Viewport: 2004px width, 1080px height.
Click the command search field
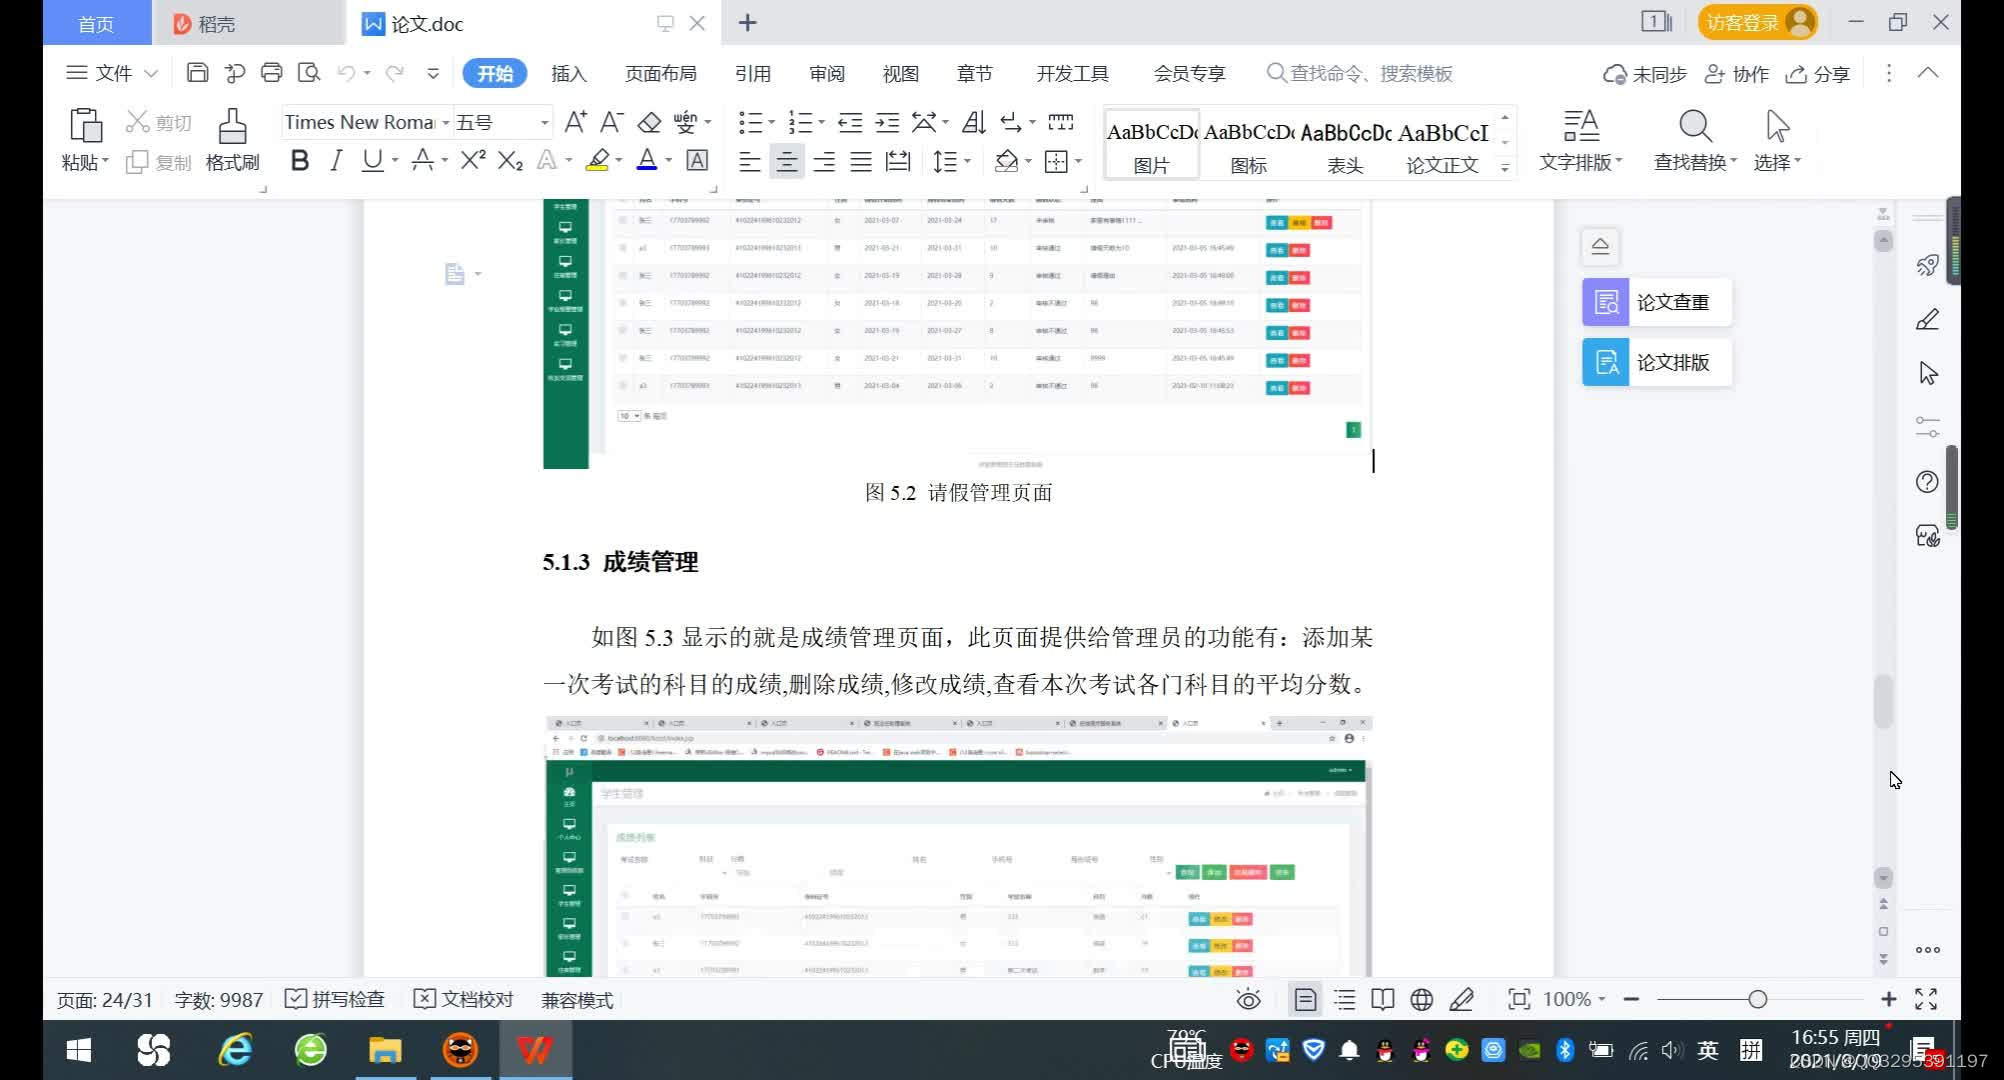1360,73
